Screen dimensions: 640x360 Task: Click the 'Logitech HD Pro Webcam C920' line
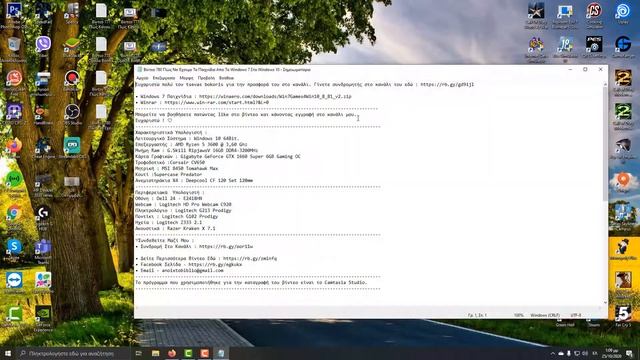pos(183,204)
